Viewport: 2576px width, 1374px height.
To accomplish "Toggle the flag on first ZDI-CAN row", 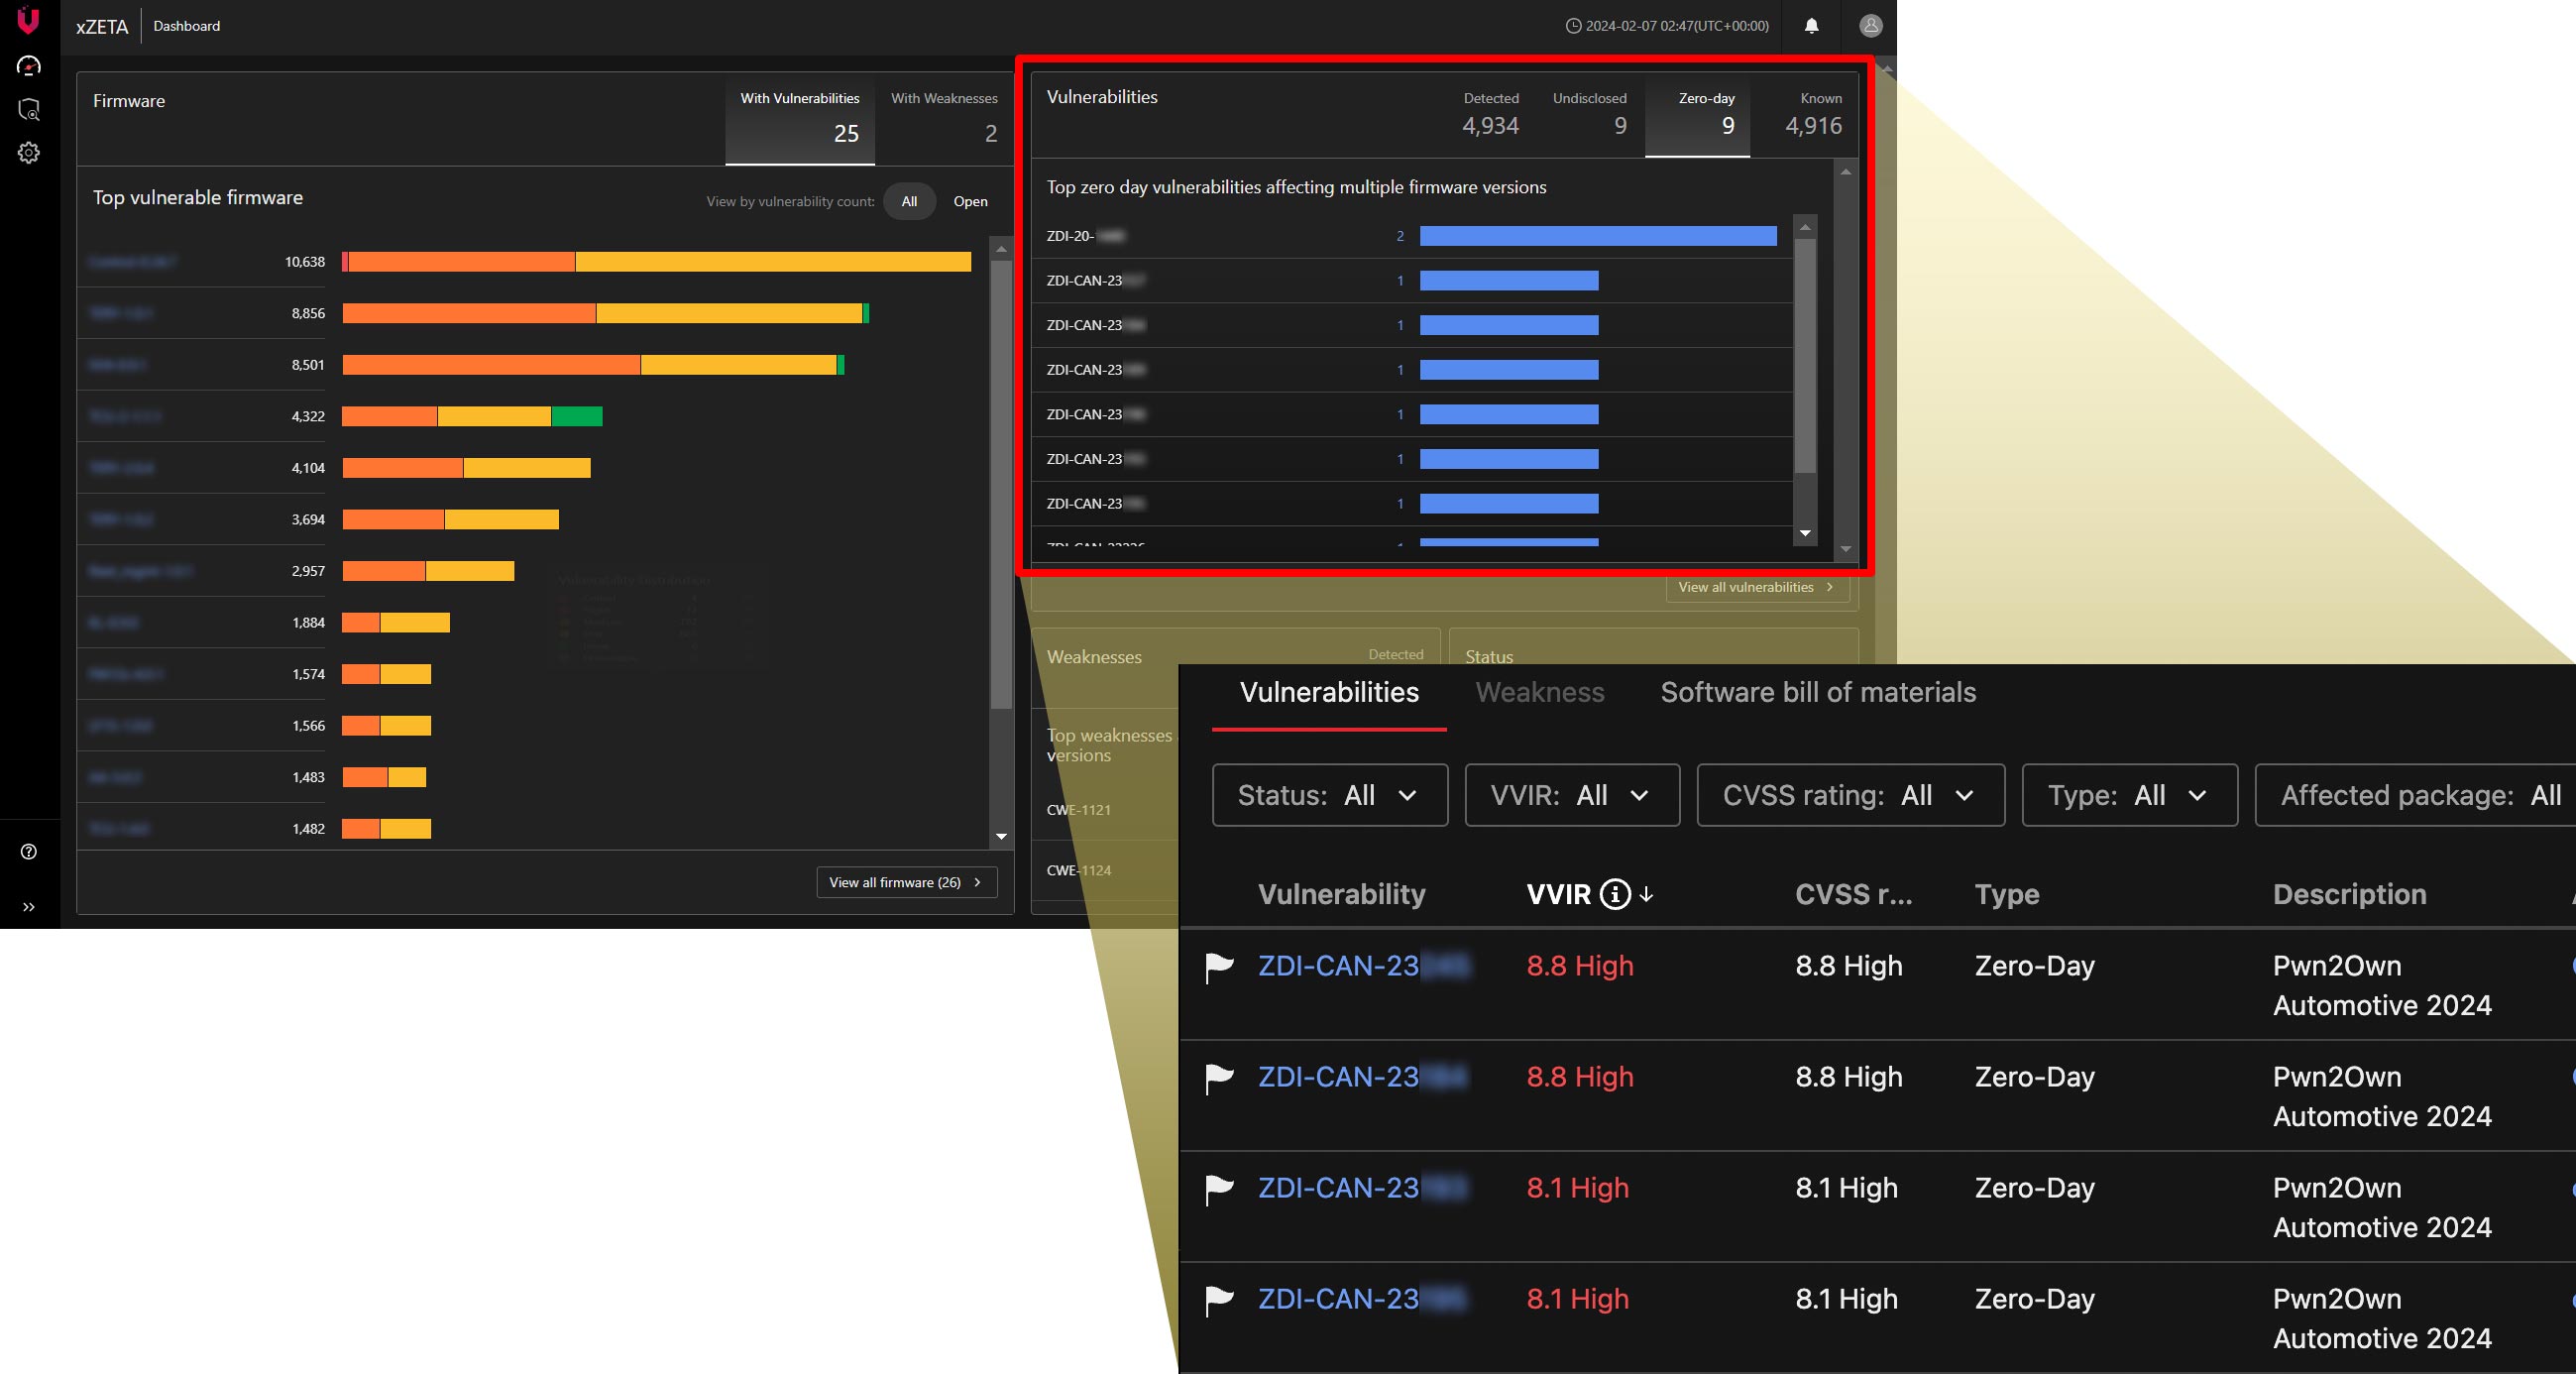I will pyautogui.click(x=1219, y=967).
